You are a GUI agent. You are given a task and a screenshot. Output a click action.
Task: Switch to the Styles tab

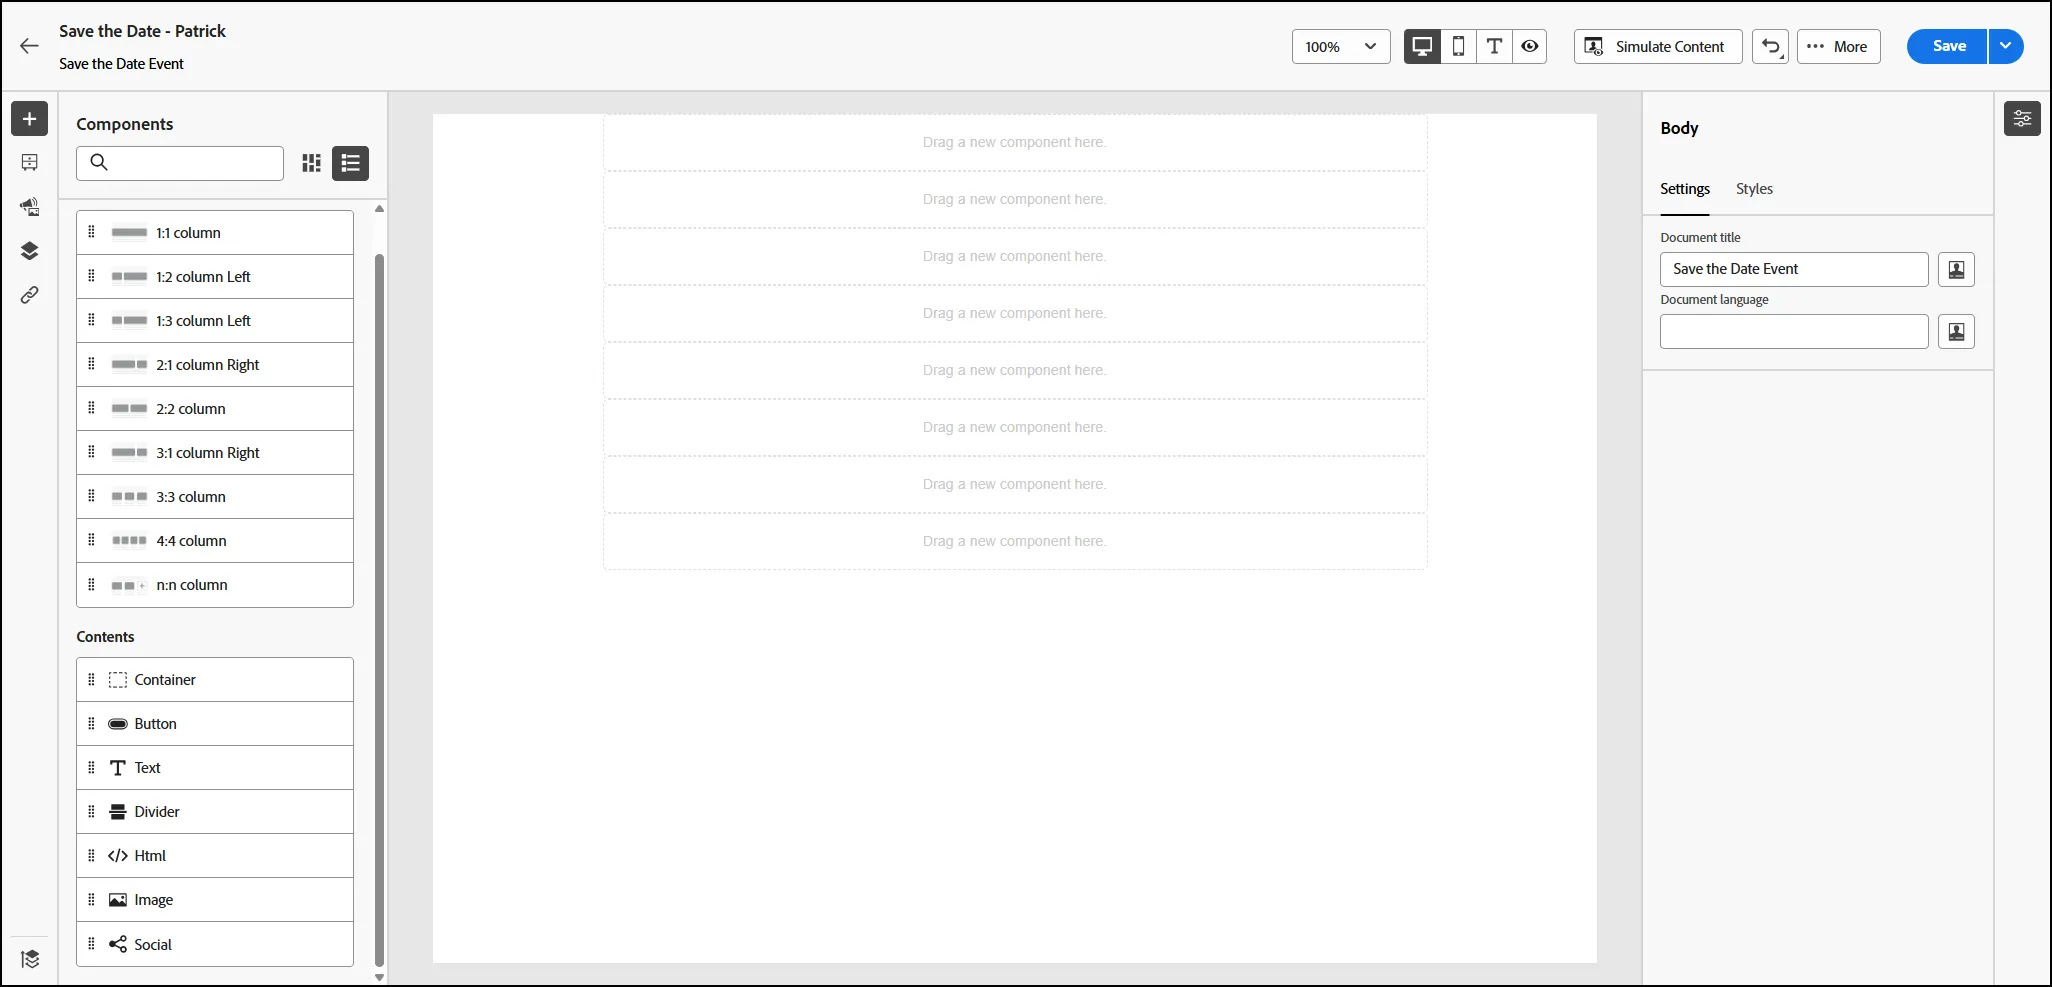(1754, 189)
